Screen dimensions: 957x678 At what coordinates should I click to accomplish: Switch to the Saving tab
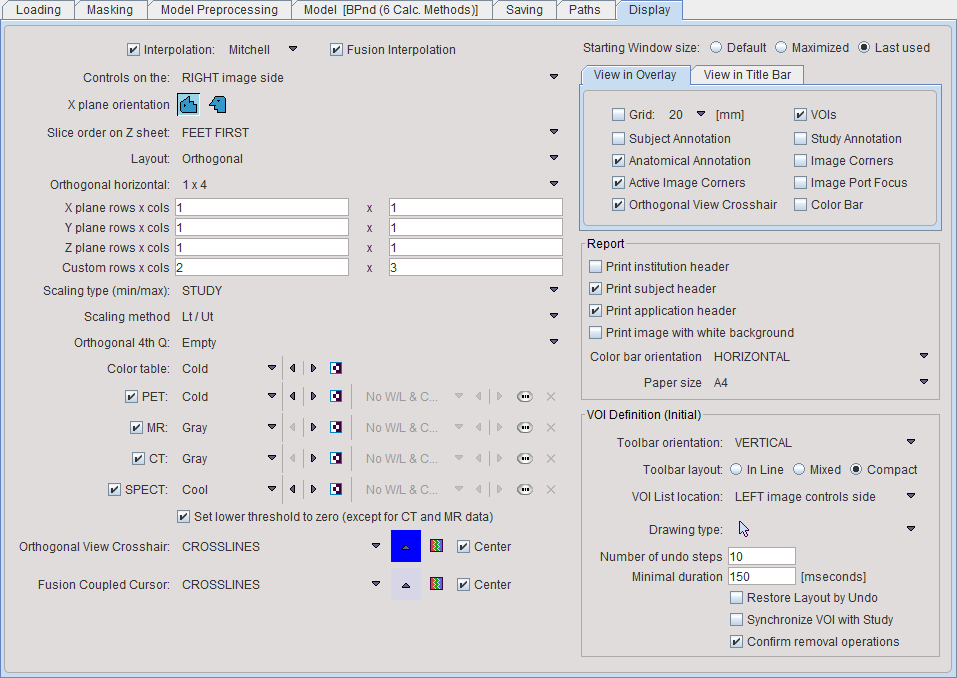[524, 10]
